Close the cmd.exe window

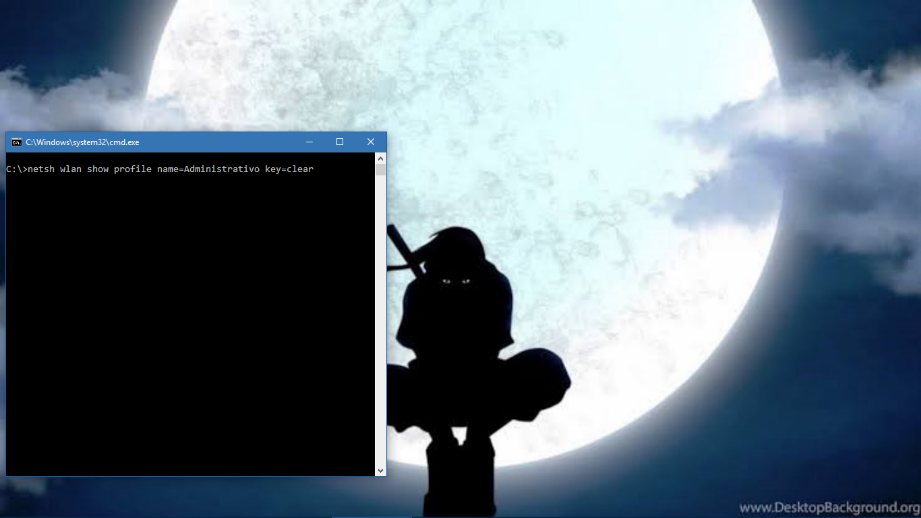pos(371,142)
